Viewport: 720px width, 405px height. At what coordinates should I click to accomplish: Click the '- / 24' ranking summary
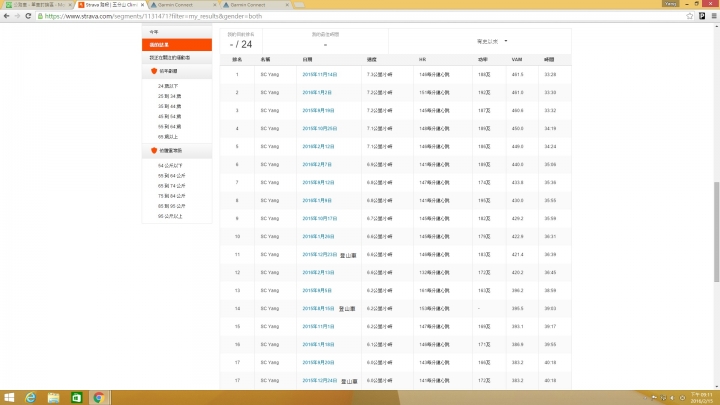tap(241, 45)
